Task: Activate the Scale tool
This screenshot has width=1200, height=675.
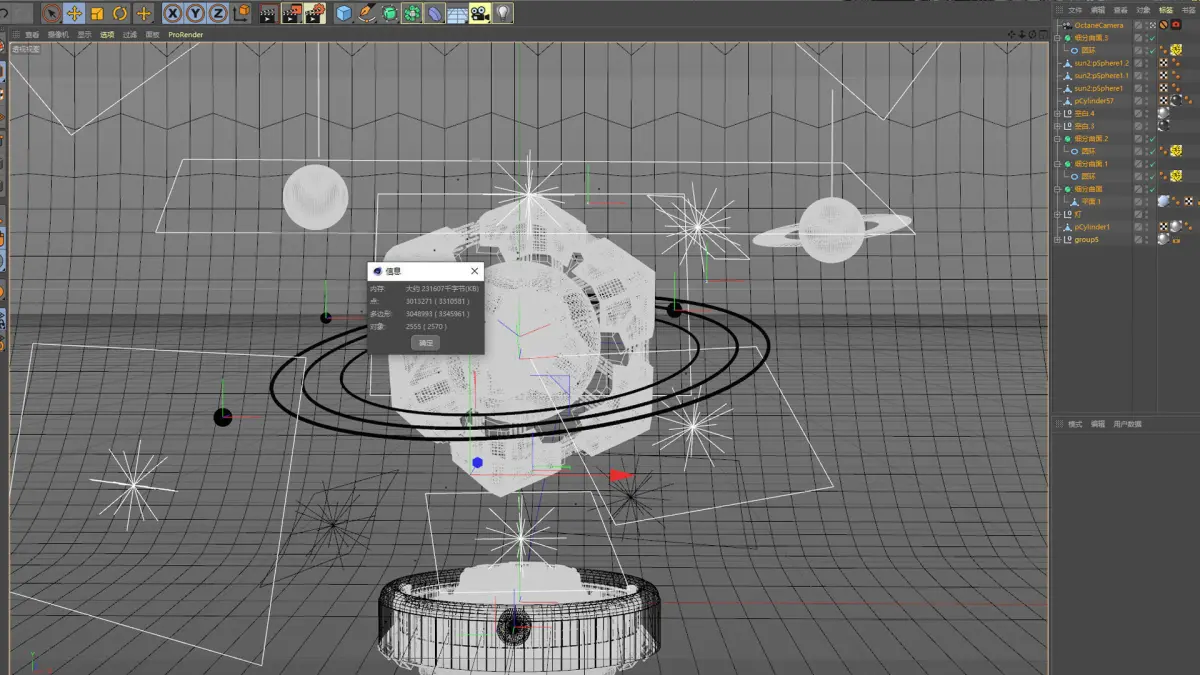Action: pos(97,13)
